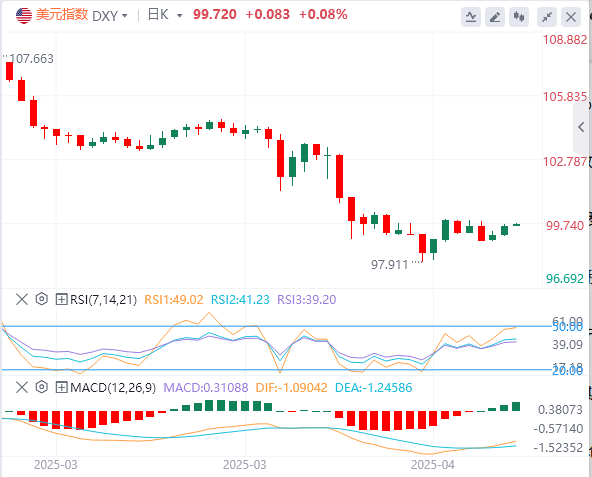Screen dimensions: 592x477
Task: Click the 39.09 RSI axis label
Action: tap(567, 344)
